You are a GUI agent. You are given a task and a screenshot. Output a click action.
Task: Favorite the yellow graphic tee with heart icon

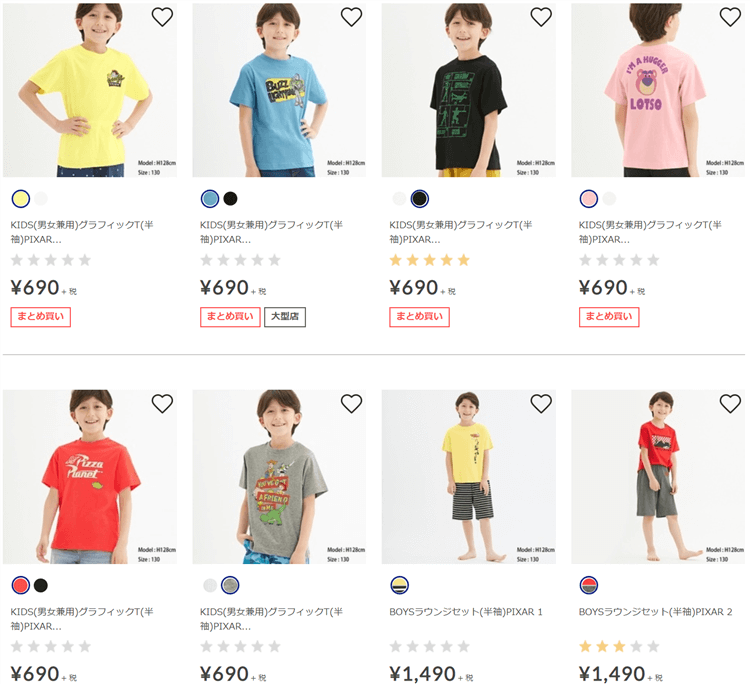coord(162,17)
